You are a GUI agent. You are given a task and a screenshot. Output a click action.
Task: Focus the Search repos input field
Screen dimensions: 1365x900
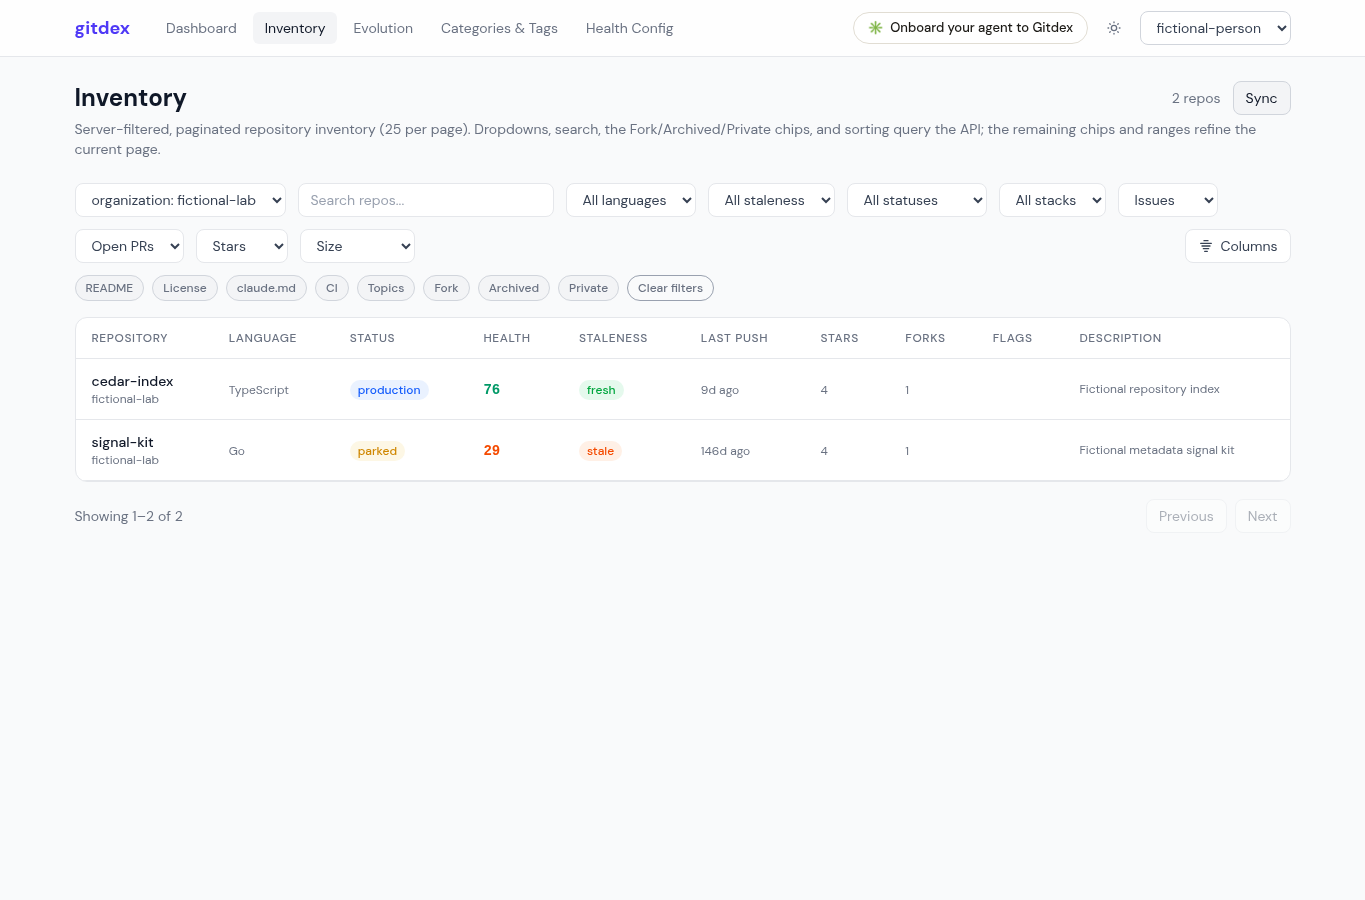coord(426,200)
